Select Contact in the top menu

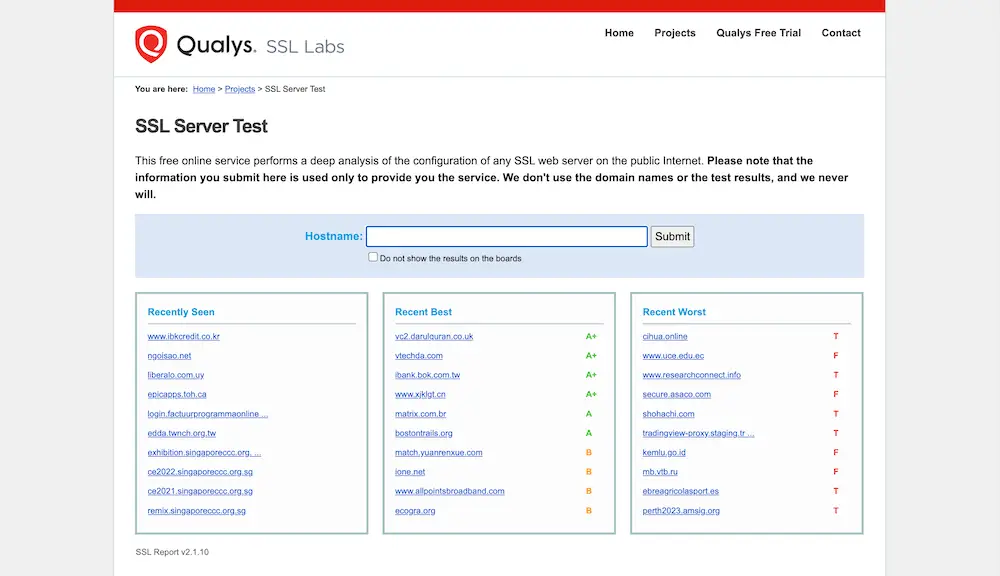(x=840, y=33)
